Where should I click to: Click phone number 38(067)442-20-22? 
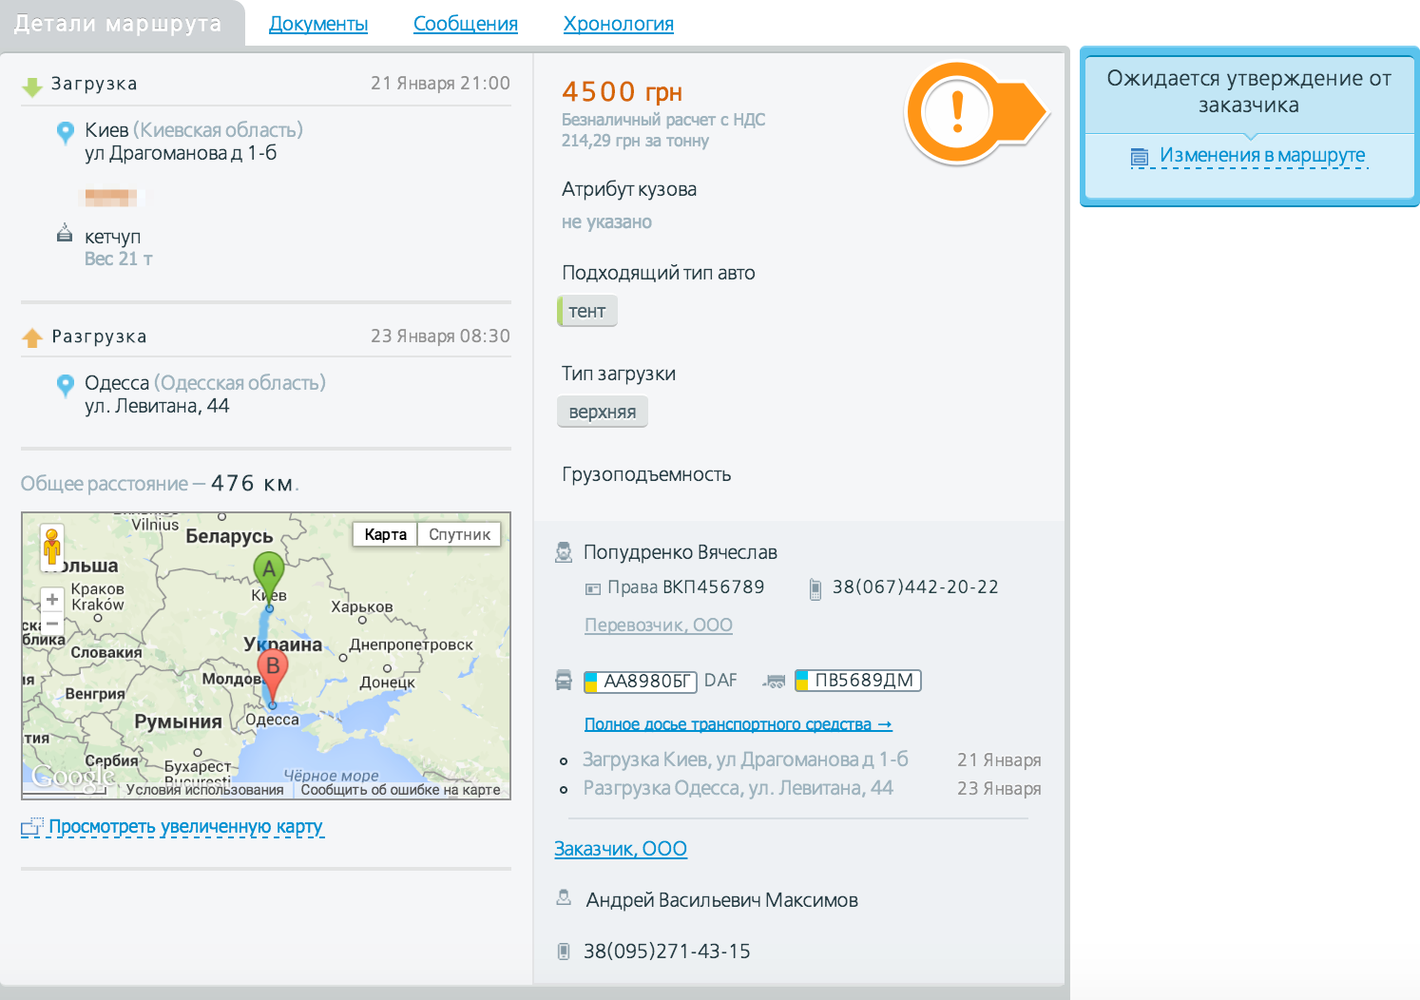(x=915, y=587)
